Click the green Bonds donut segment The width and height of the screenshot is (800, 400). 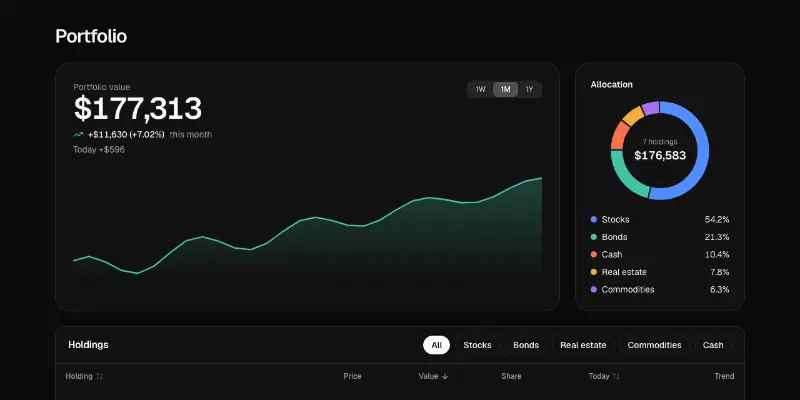(x=623, y=179)
